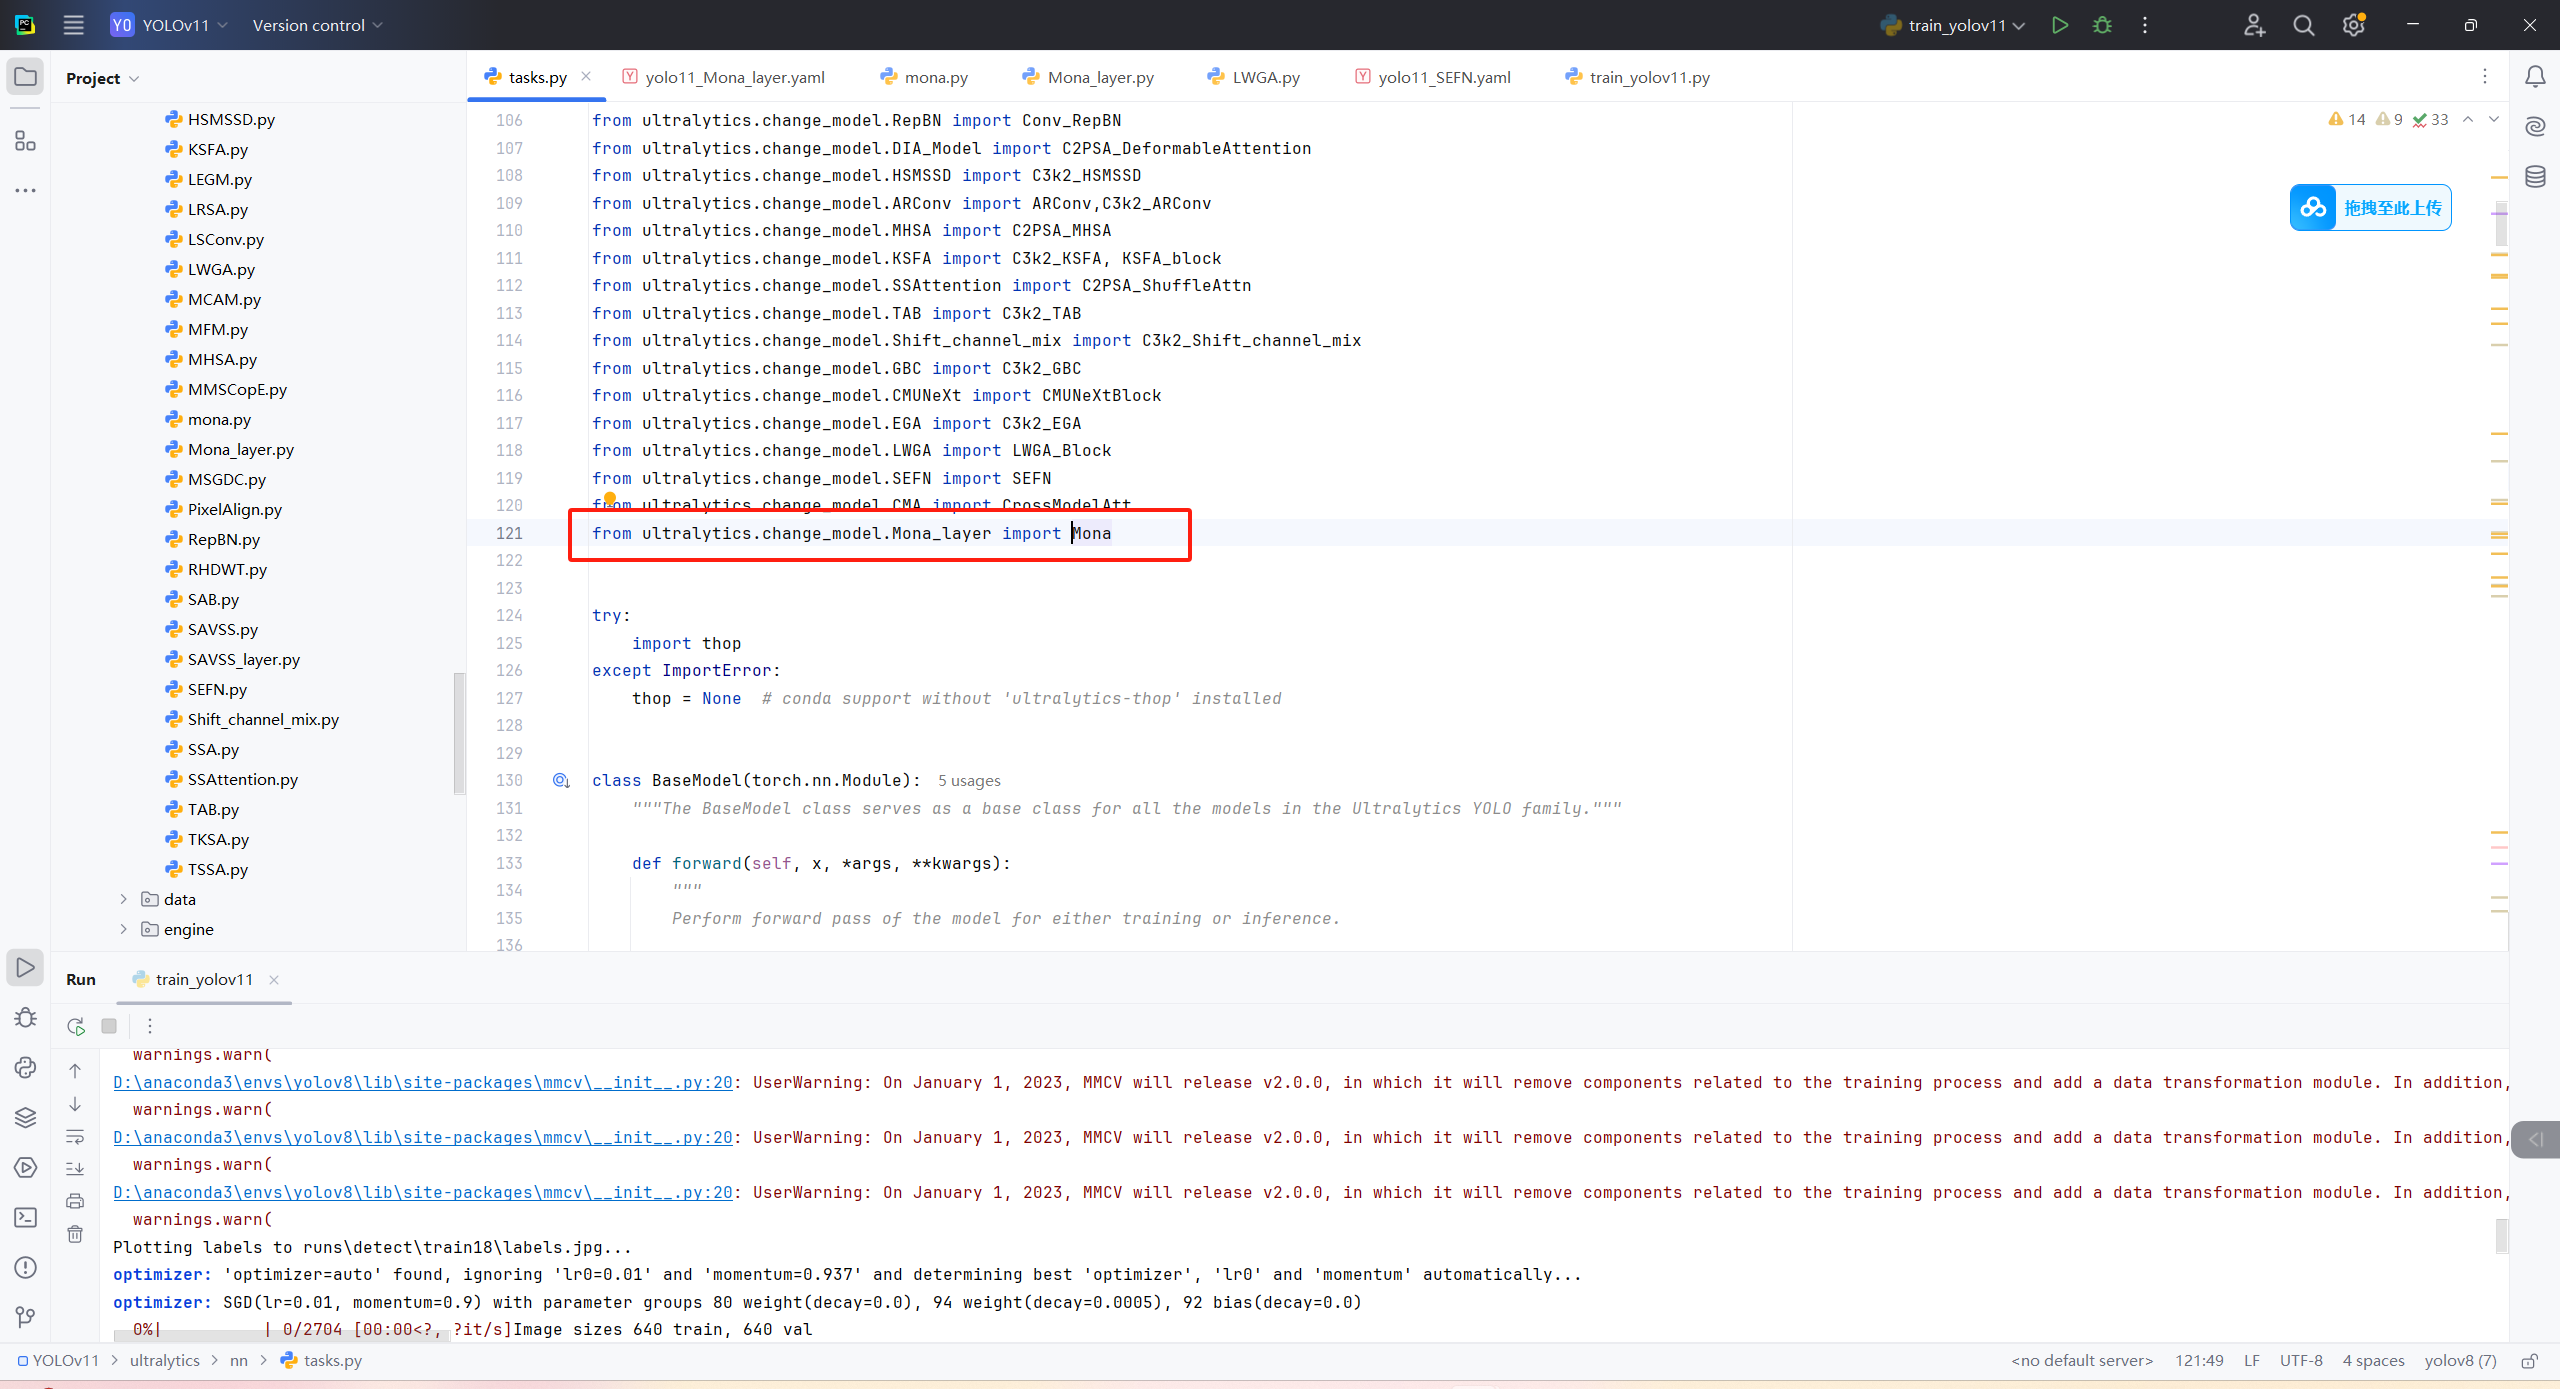Toggle soft-wrap in the Run console
The height and width of the screenshot is (1389, 2560).
(75, 1137)
